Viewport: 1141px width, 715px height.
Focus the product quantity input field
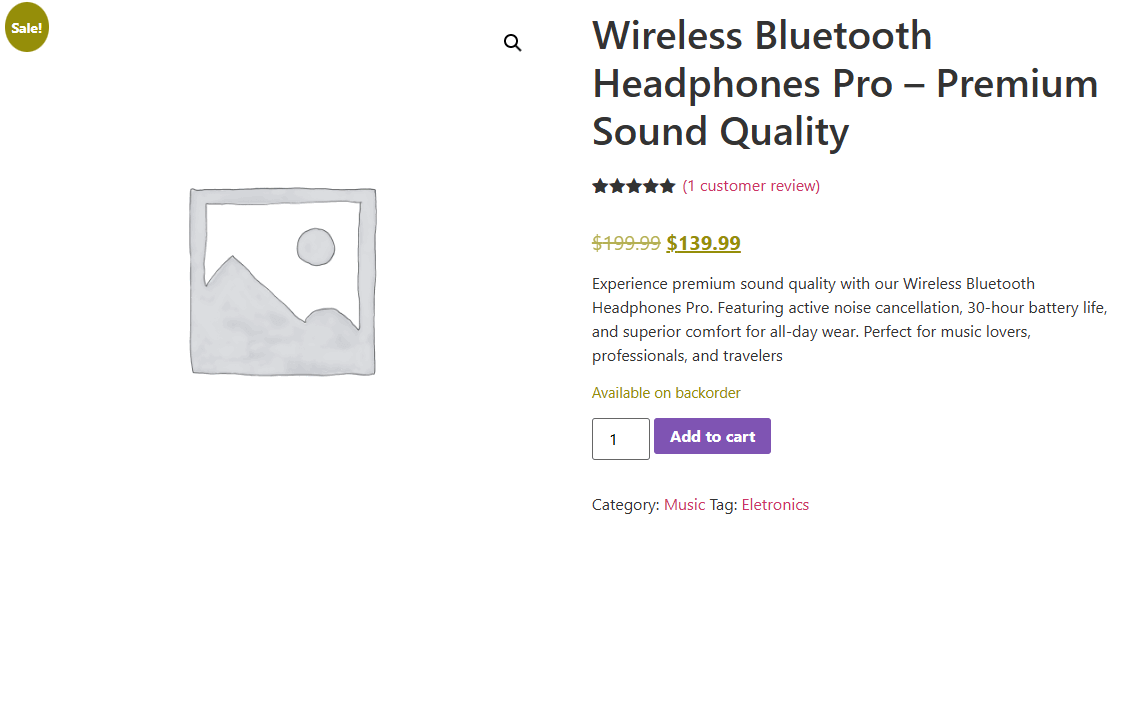(x=620, y=439)
